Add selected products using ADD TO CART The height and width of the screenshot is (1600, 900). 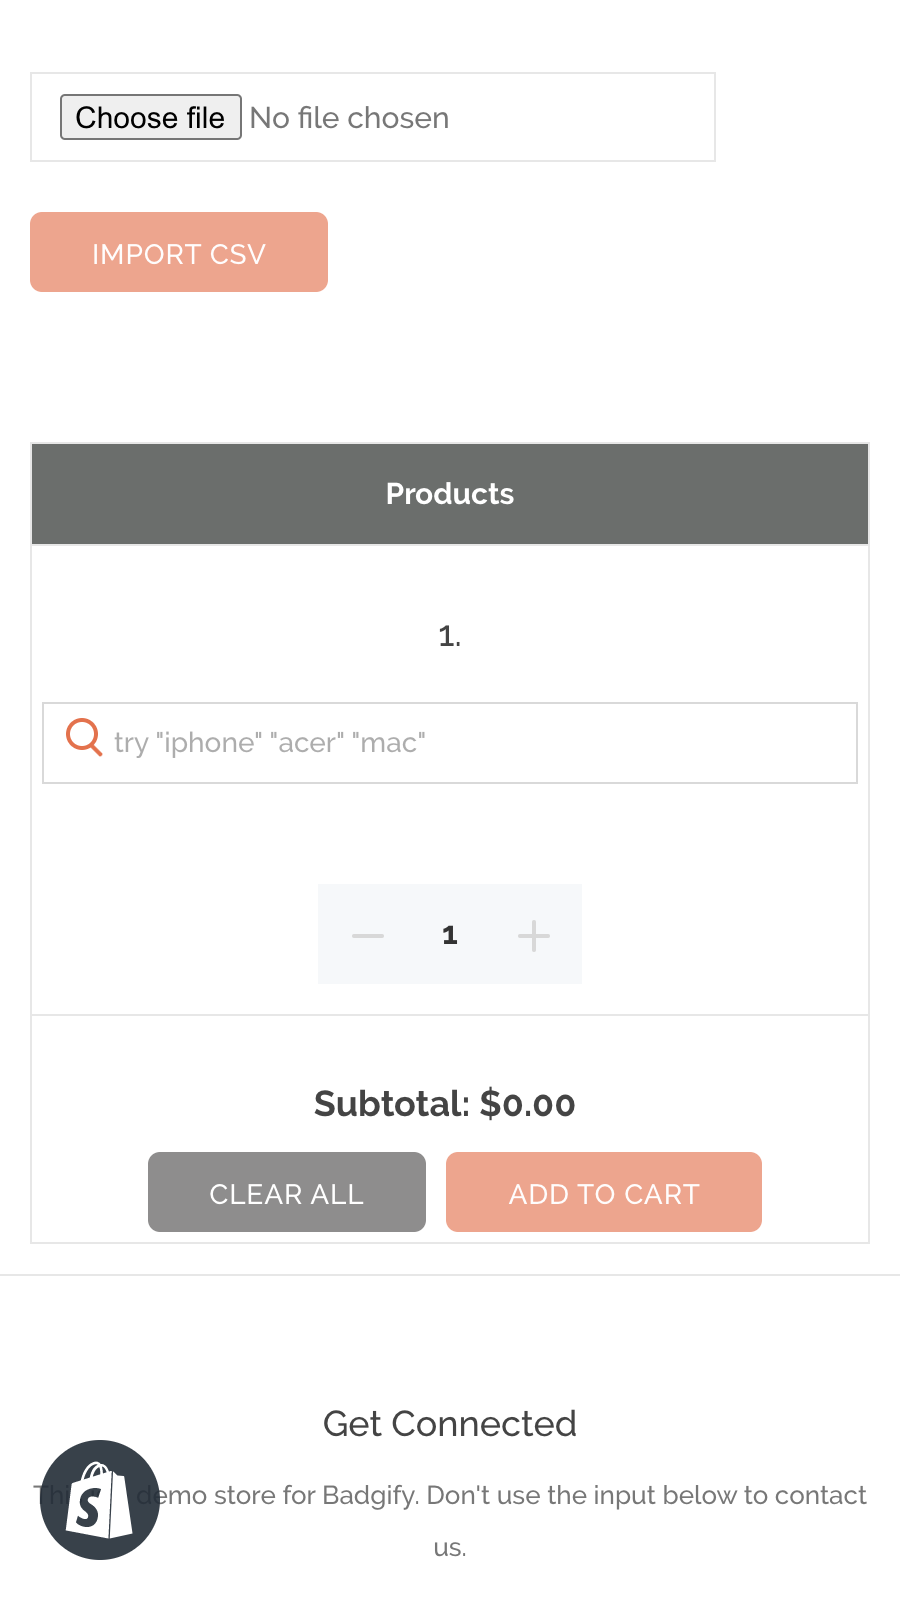[604, 1192]
